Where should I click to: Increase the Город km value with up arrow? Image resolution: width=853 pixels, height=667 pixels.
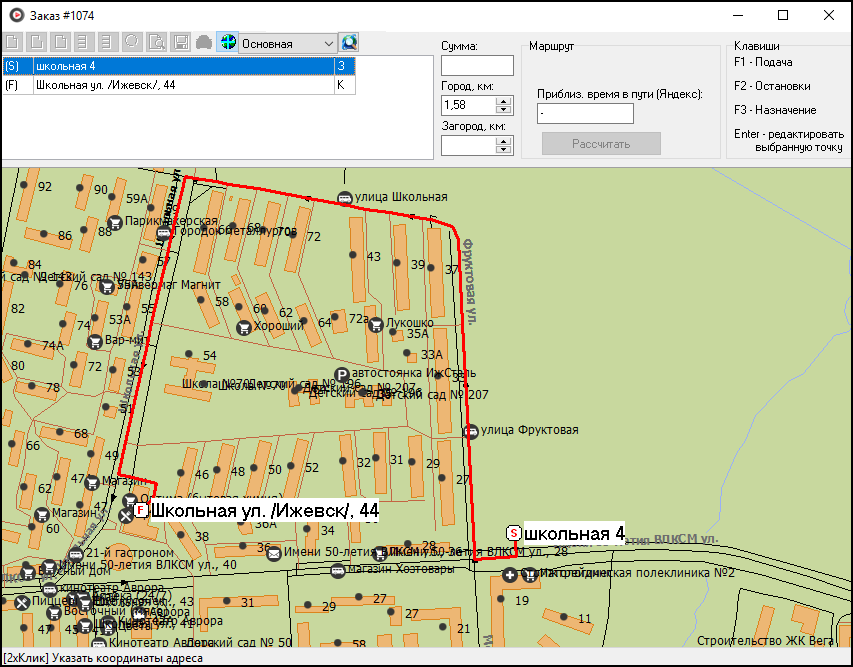click(504, 100)
